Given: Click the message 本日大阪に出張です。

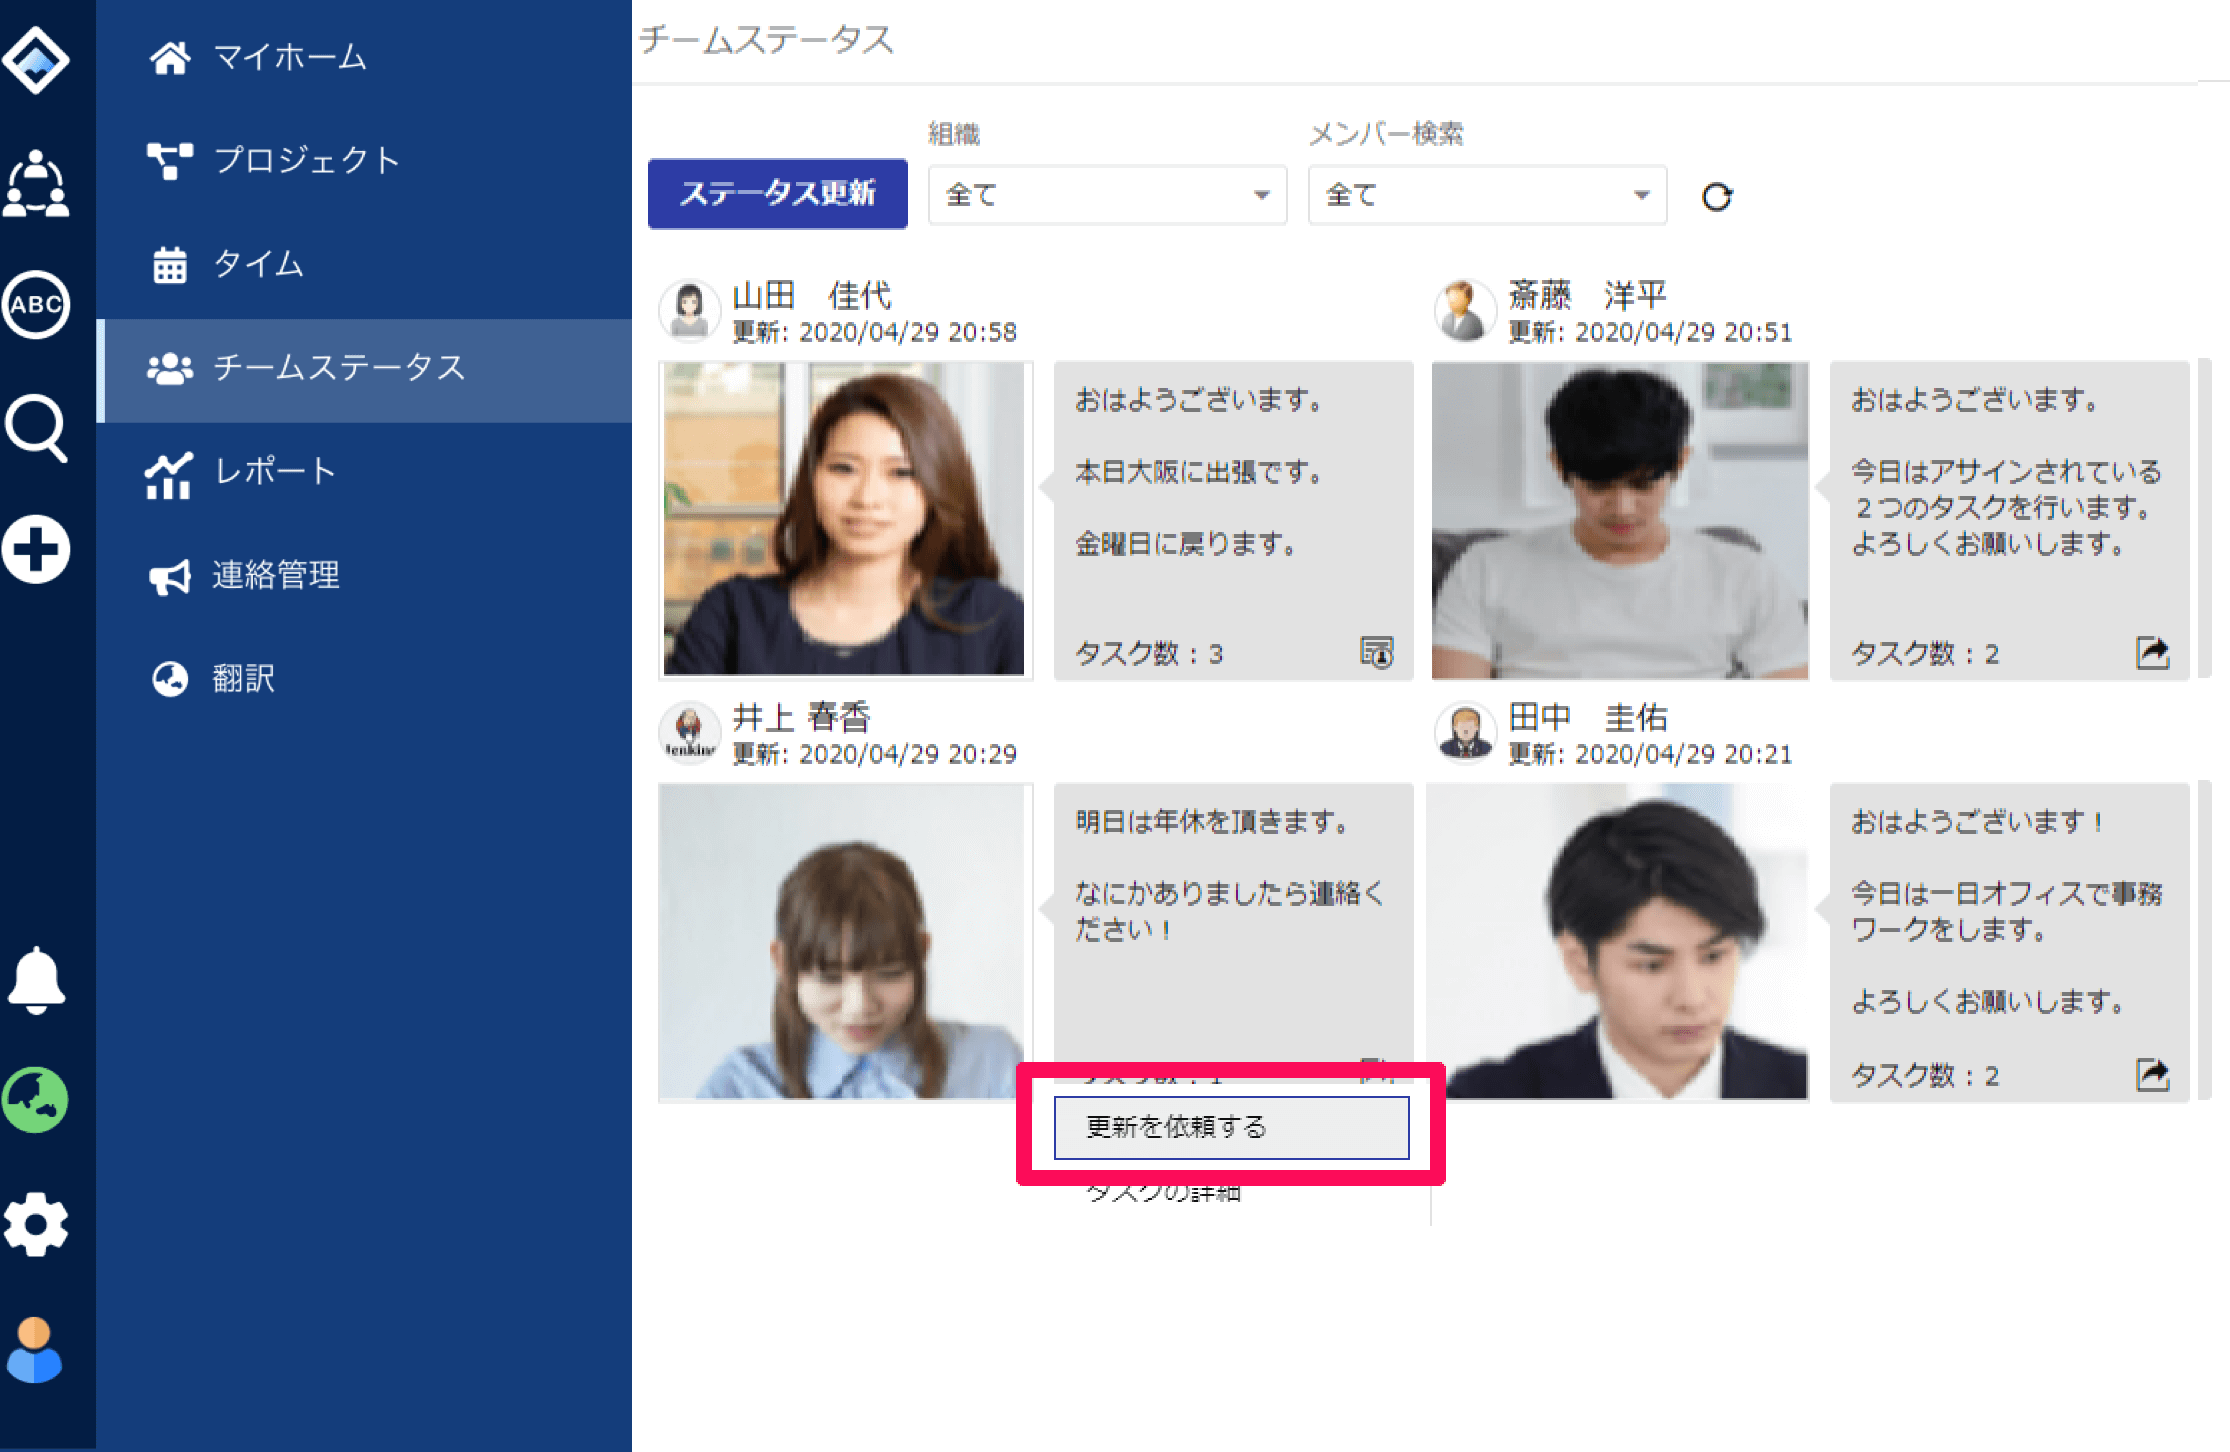Looking at the screenshot, I should (1200, 472).
